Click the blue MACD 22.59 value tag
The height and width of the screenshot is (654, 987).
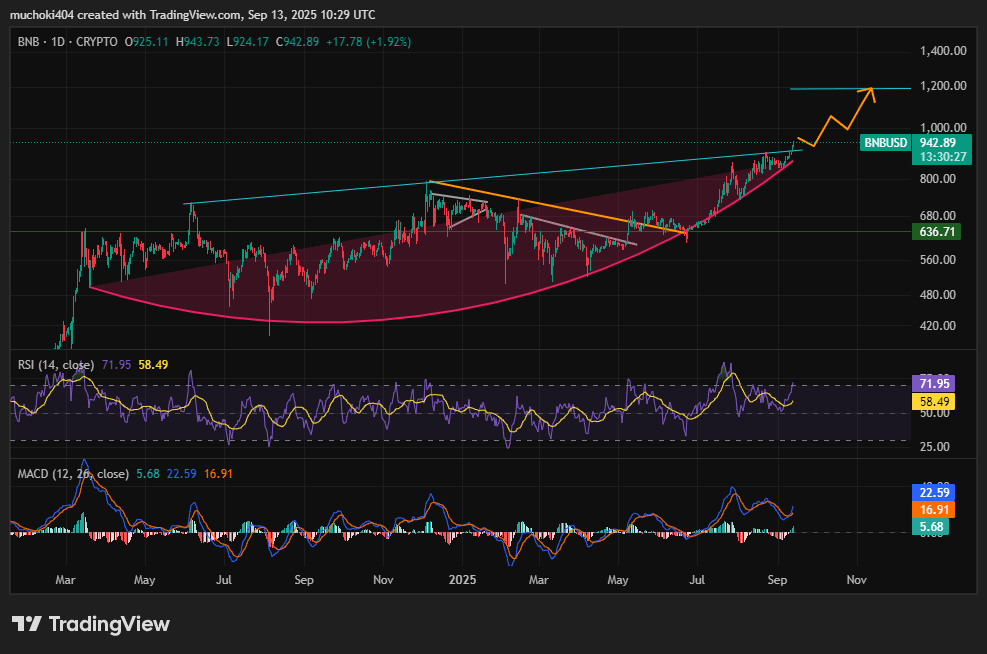(938, 492)
